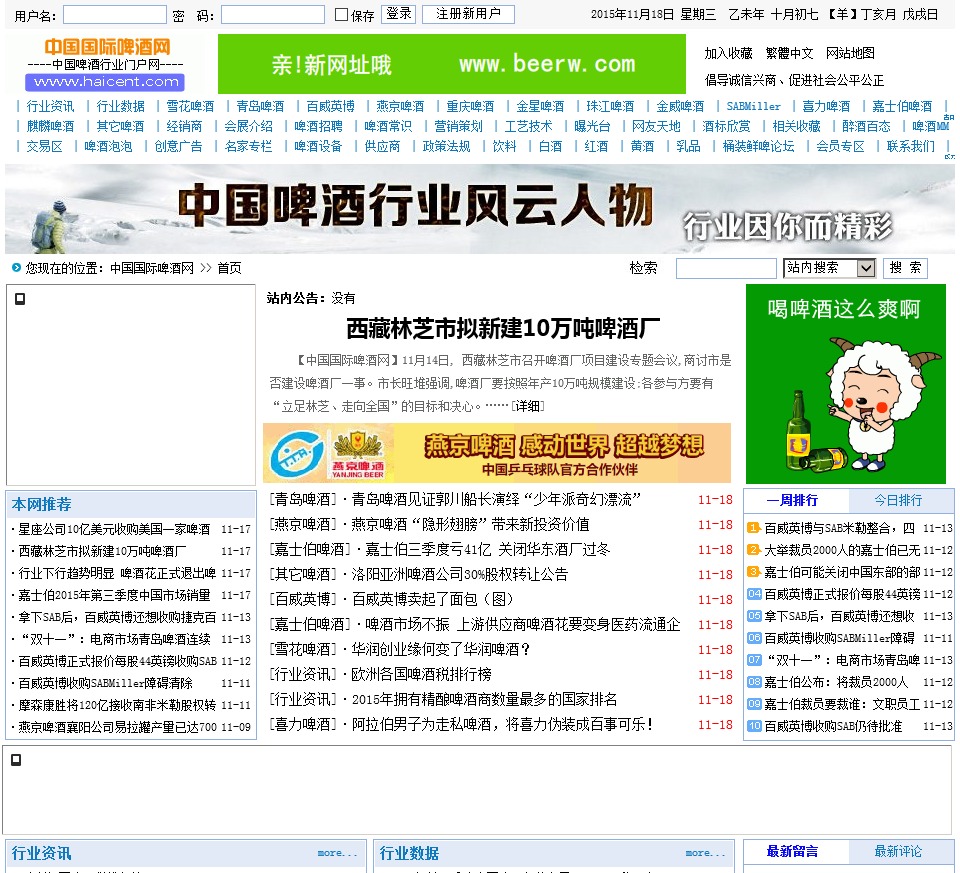Toggle the 保存 login checkbox
This screenshot has height=873, width=960.
(342, 15)
